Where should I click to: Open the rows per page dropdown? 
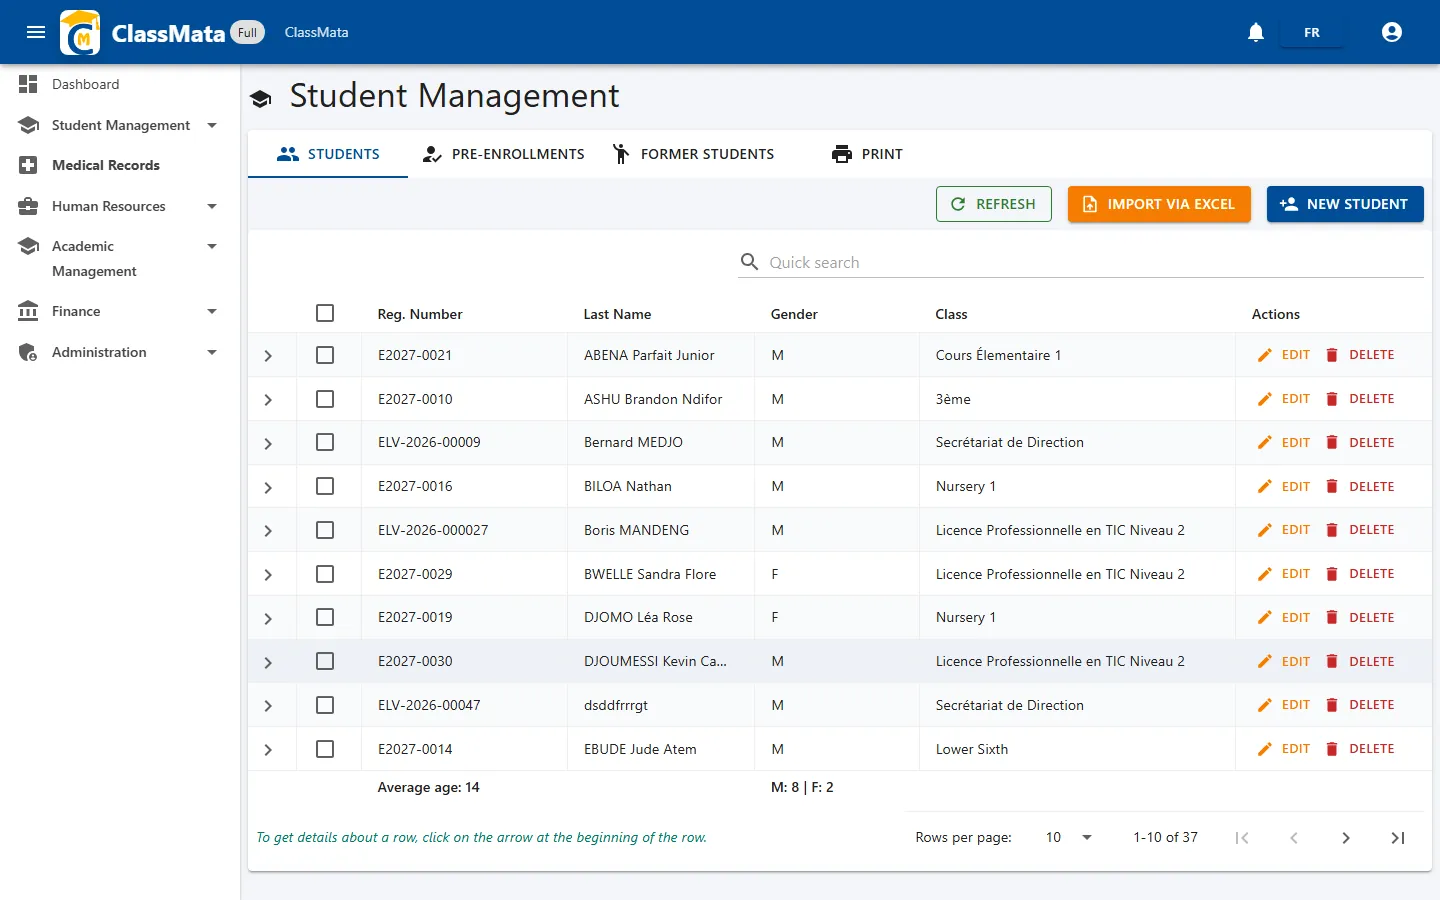point(1069,838)
